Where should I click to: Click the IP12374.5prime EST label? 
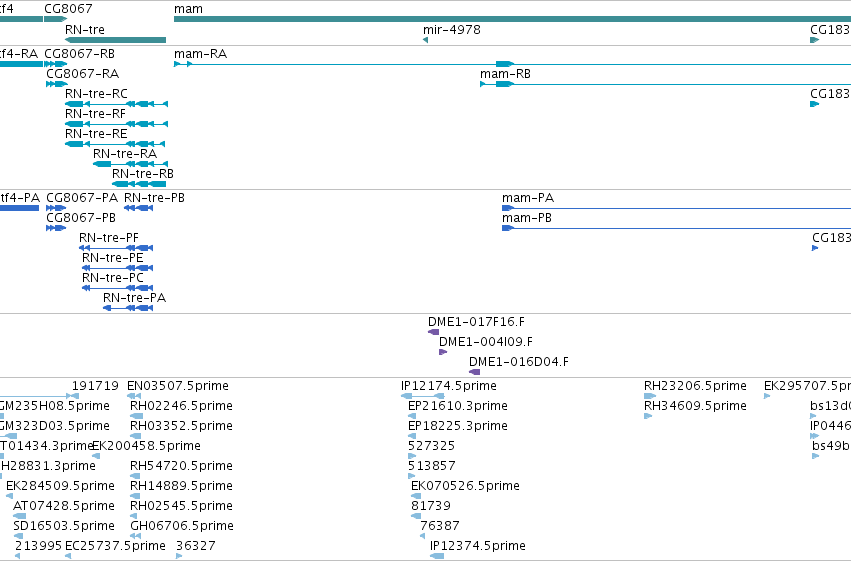pos(478,546)
